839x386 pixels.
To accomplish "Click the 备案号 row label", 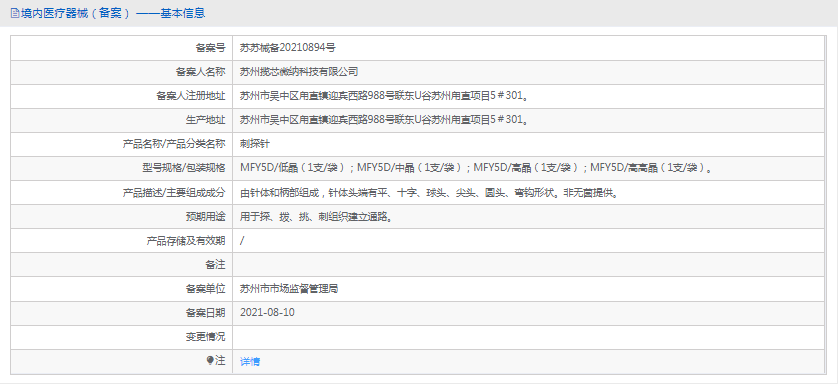I will [x=210, y=48].
